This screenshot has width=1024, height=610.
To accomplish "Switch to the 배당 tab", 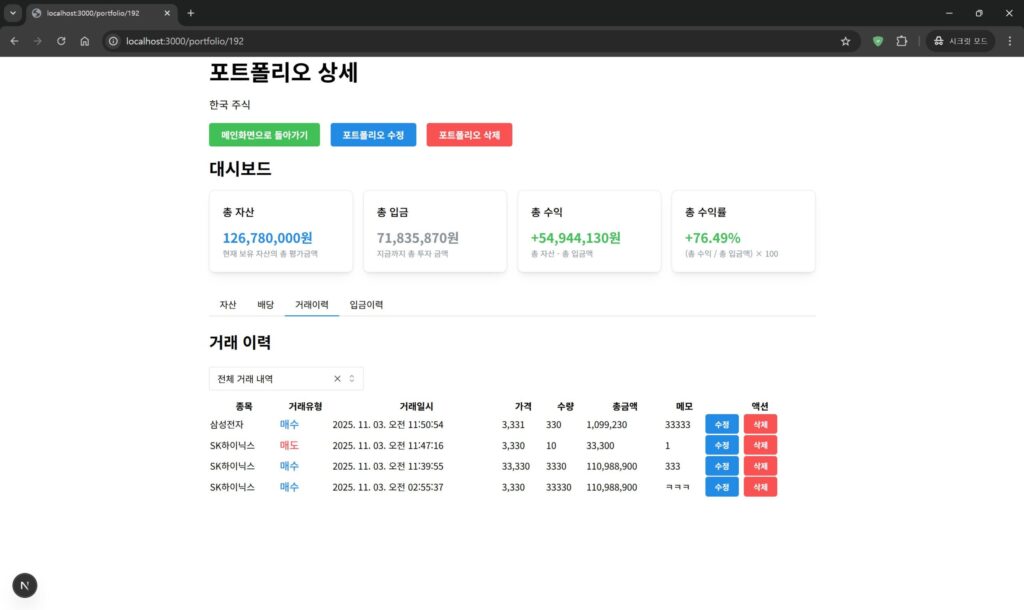I will [265, 304].
